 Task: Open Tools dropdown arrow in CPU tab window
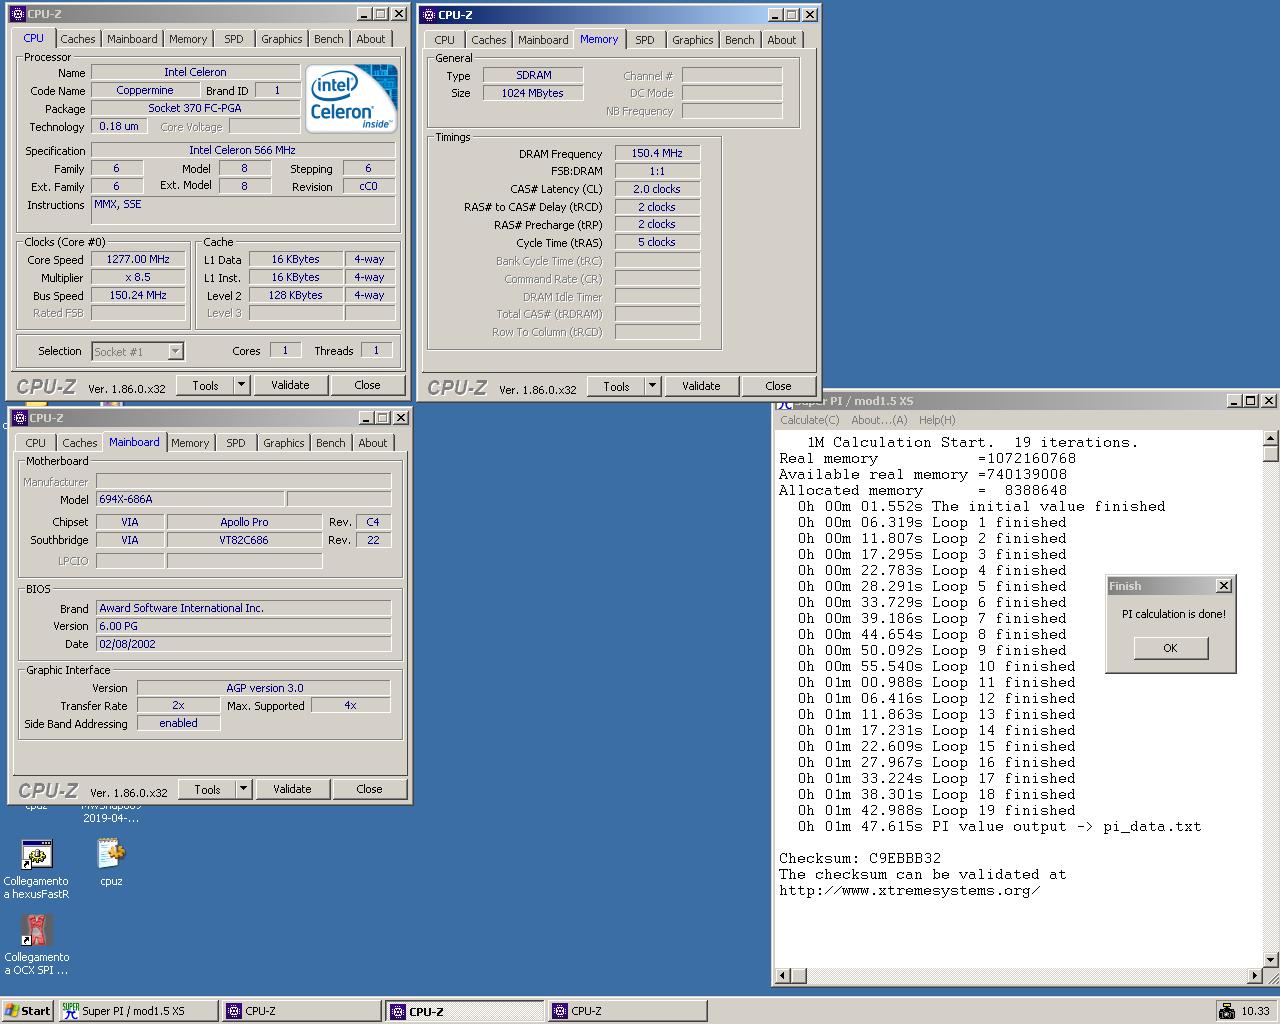[241, 385]
